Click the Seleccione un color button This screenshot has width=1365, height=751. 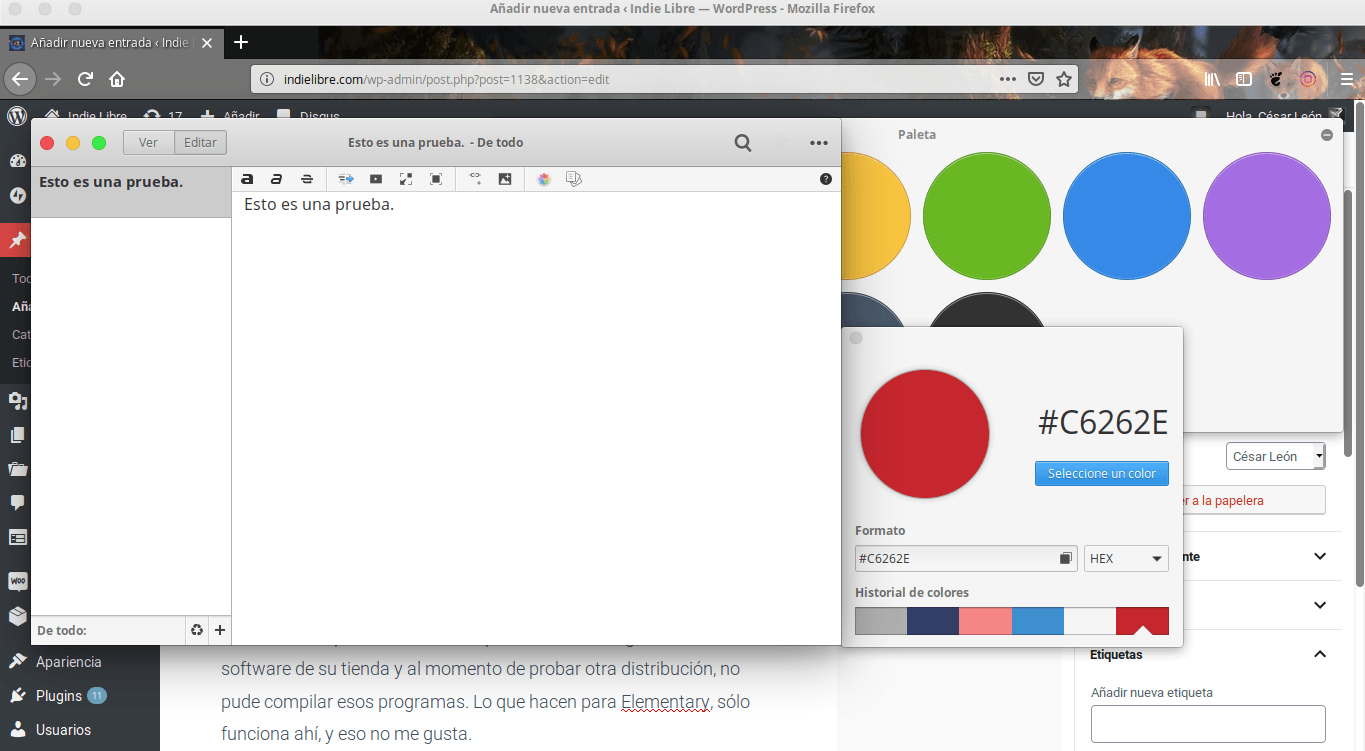[x=1101, y=473]
